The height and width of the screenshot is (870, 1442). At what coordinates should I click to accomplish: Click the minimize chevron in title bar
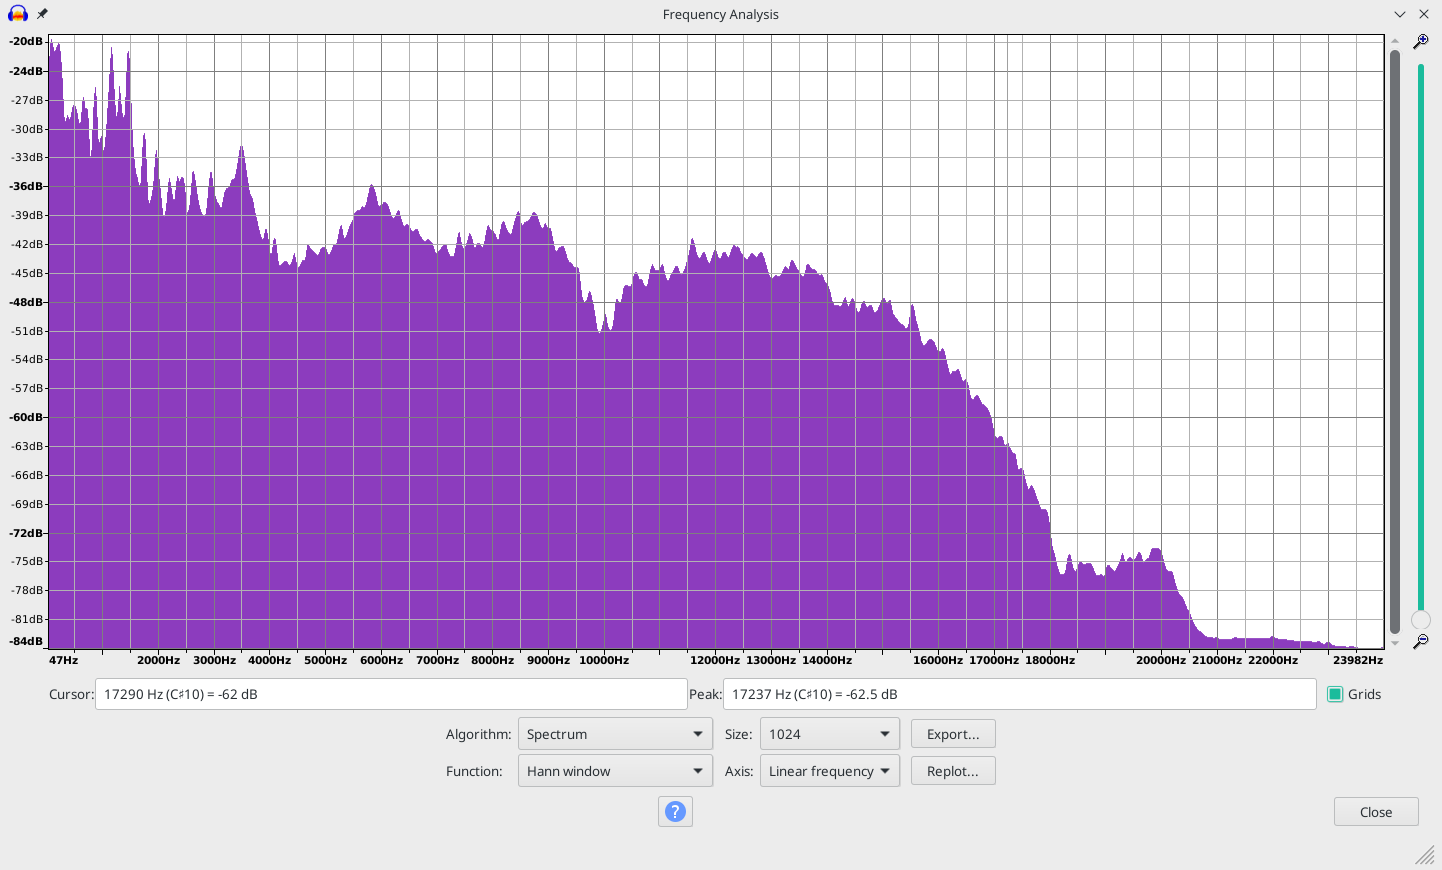pyautogui.click(x=1400, y=14)
